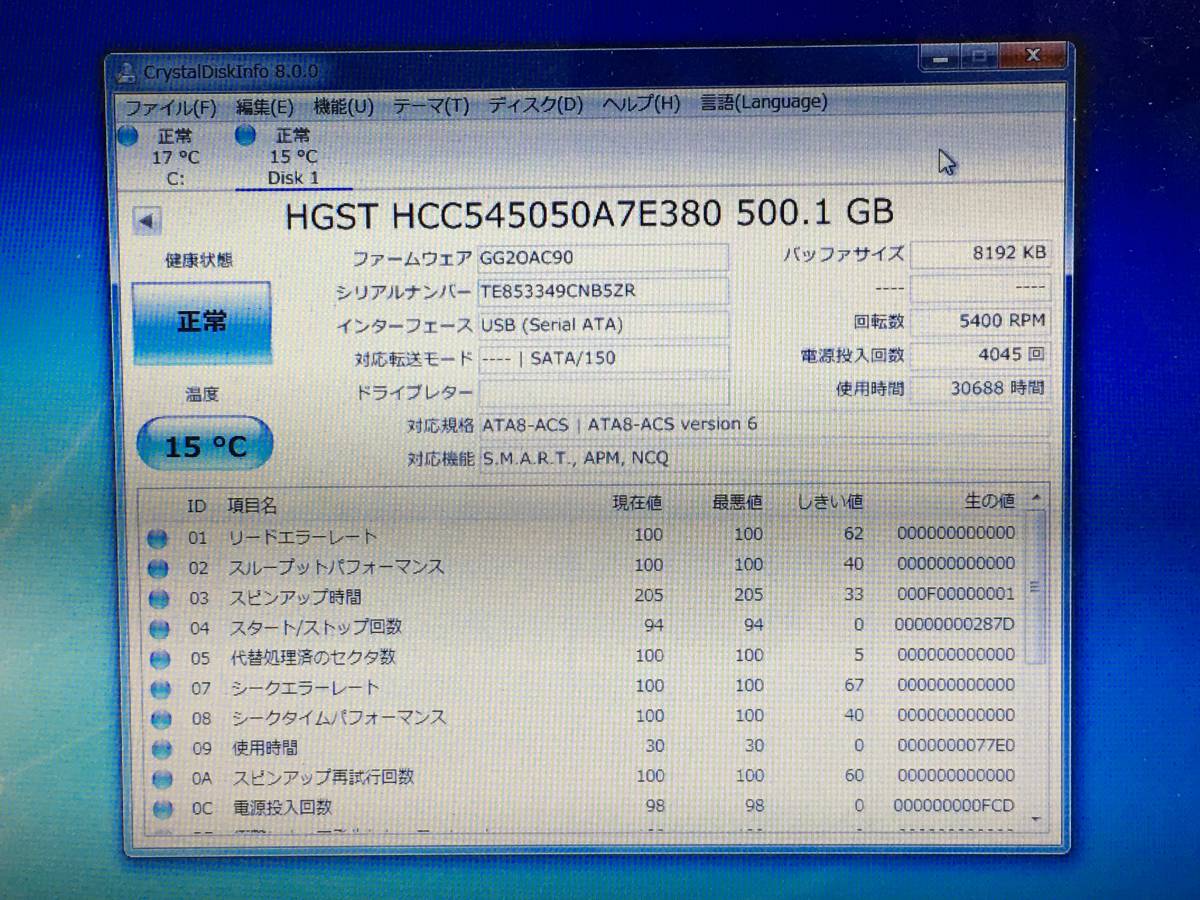Viewport: 1200px width, 900px height.
Task: Click the blue status dot beside 使用時間
Action: click(158, 747)
